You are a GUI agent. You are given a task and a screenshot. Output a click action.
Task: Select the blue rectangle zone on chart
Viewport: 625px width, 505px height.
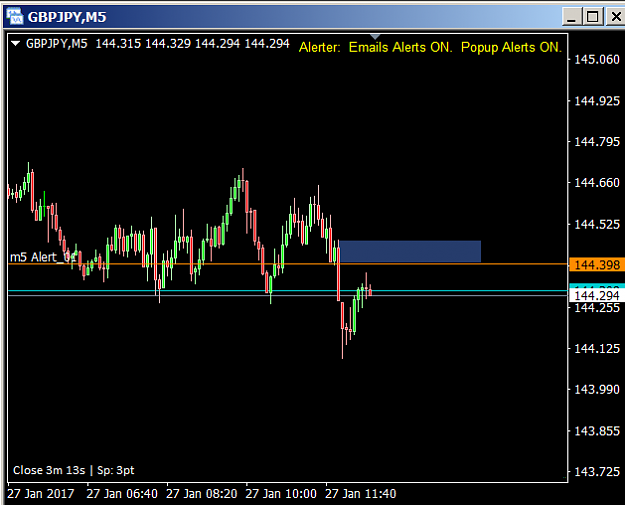pyautogui.click(x=410, y=251)
